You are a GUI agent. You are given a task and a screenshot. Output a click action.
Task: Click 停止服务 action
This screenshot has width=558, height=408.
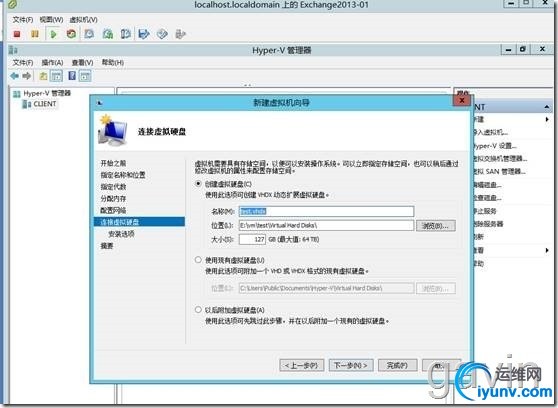[485, 211]
